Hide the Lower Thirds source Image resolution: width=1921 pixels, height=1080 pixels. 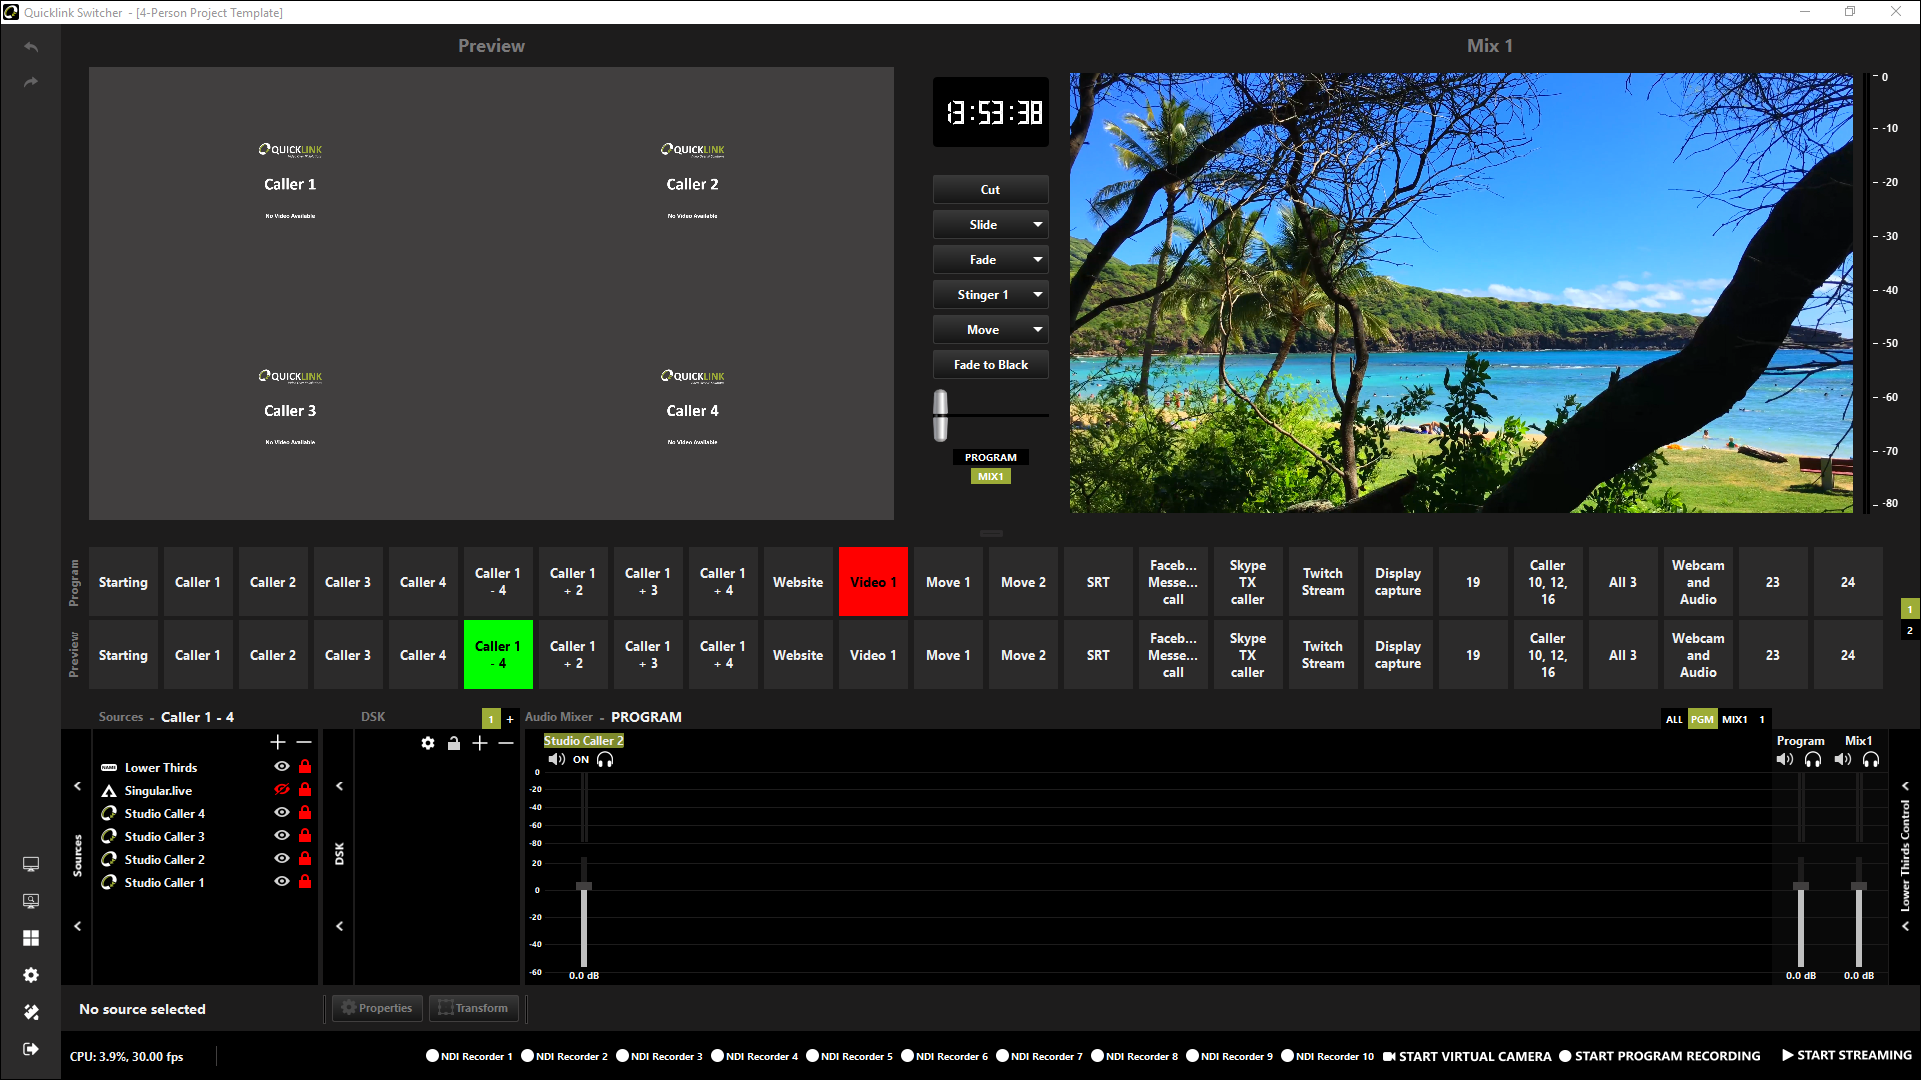tap(282, 767)
